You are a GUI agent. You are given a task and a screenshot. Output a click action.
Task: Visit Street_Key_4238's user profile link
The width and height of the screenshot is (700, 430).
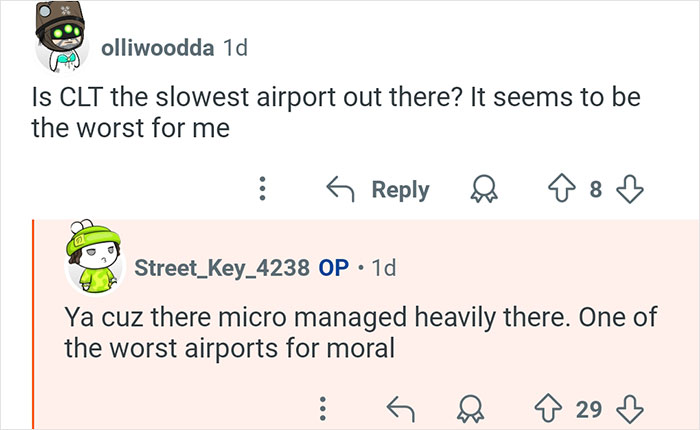coord(222,268)
